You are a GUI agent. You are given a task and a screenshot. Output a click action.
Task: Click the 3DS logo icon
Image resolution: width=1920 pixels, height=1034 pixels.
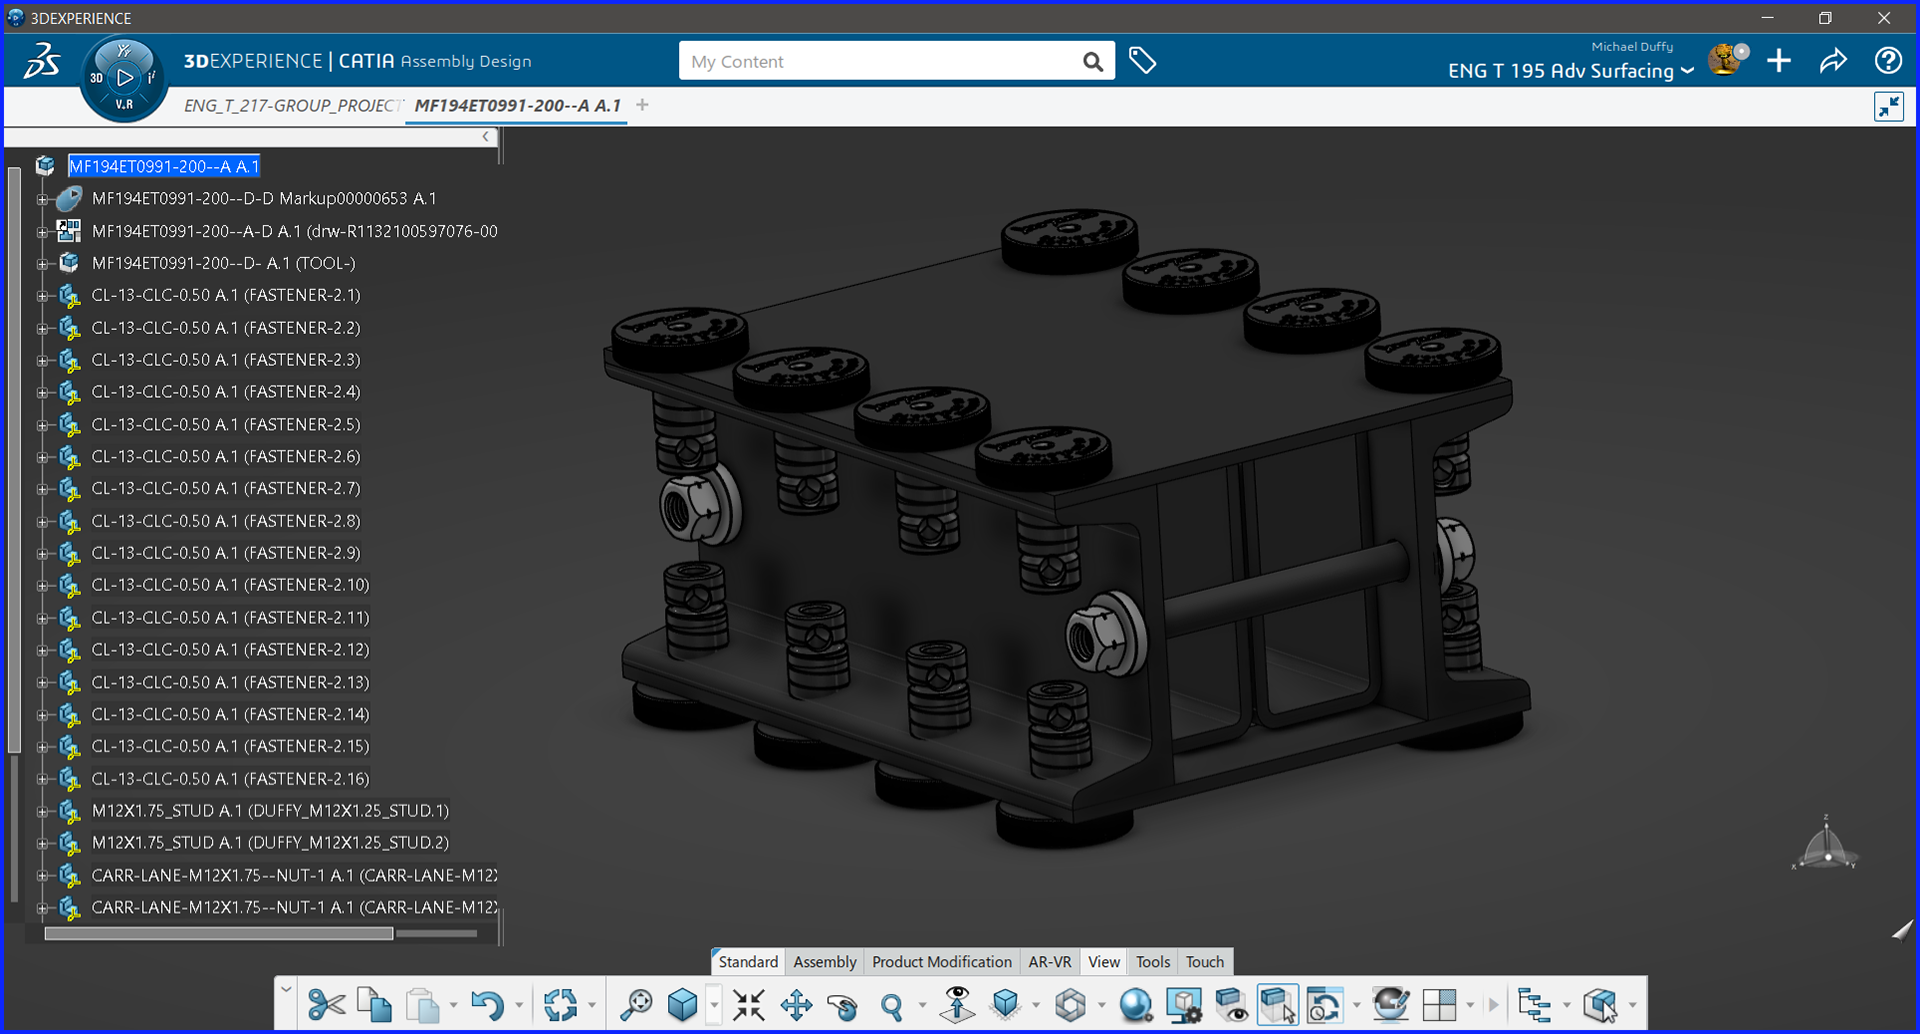[42, 61]
